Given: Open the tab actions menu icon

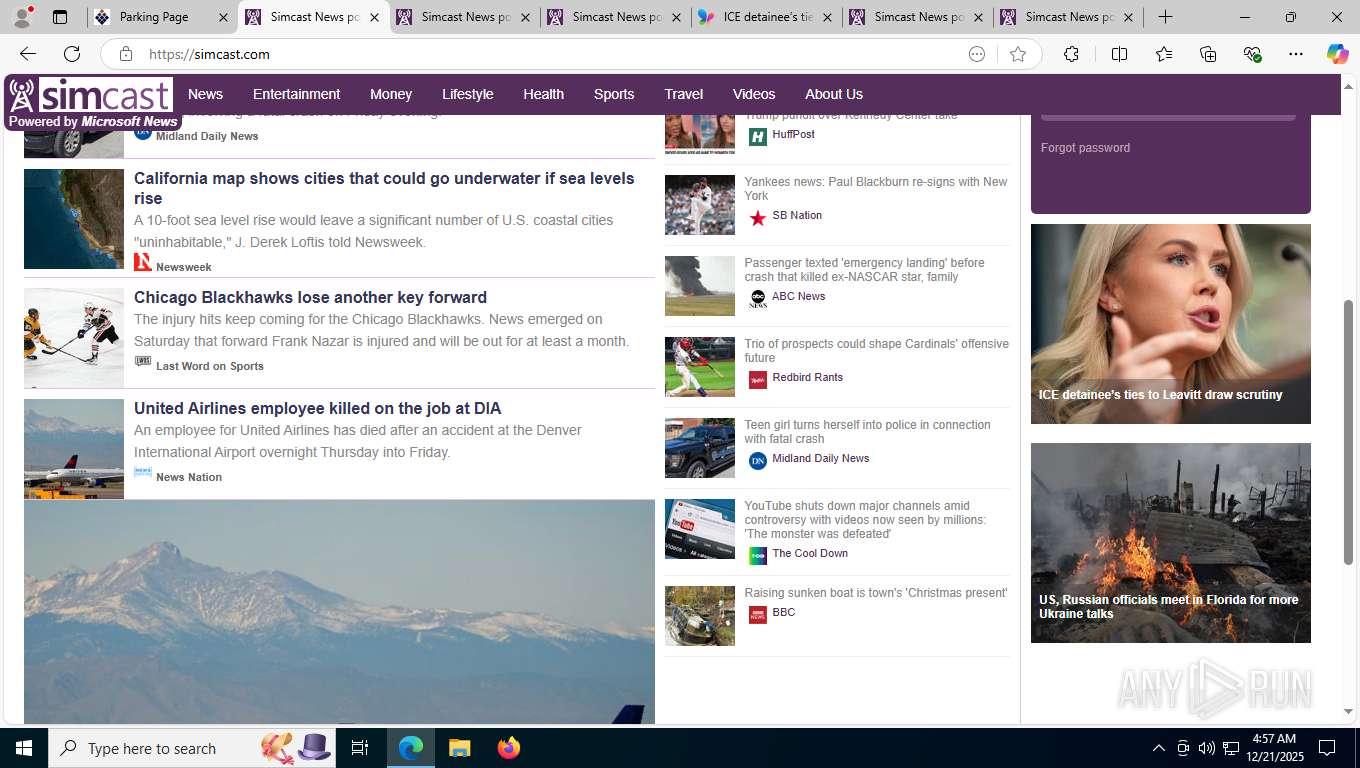Looking at the screenshot, I should (x=60, y=17).
